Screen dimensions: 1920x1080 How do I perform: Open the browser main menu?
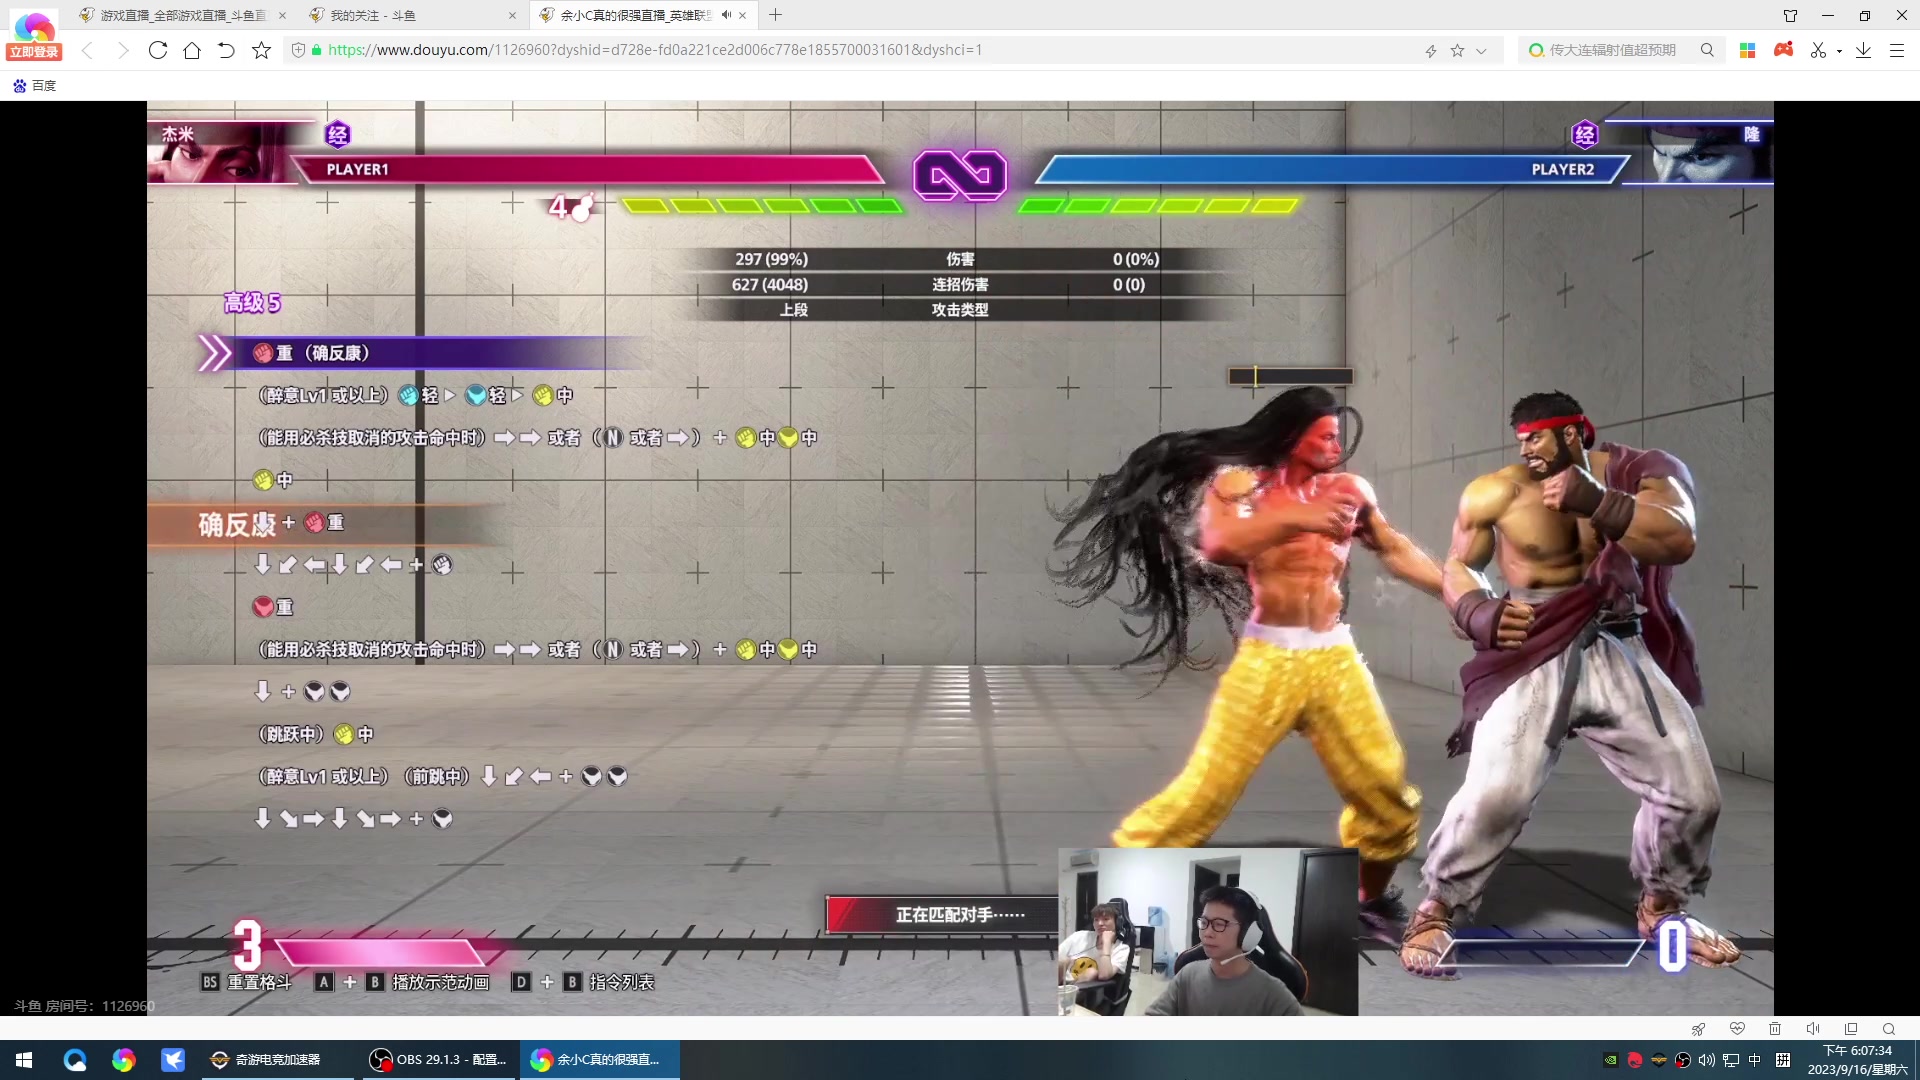(x=1897, y=50)
